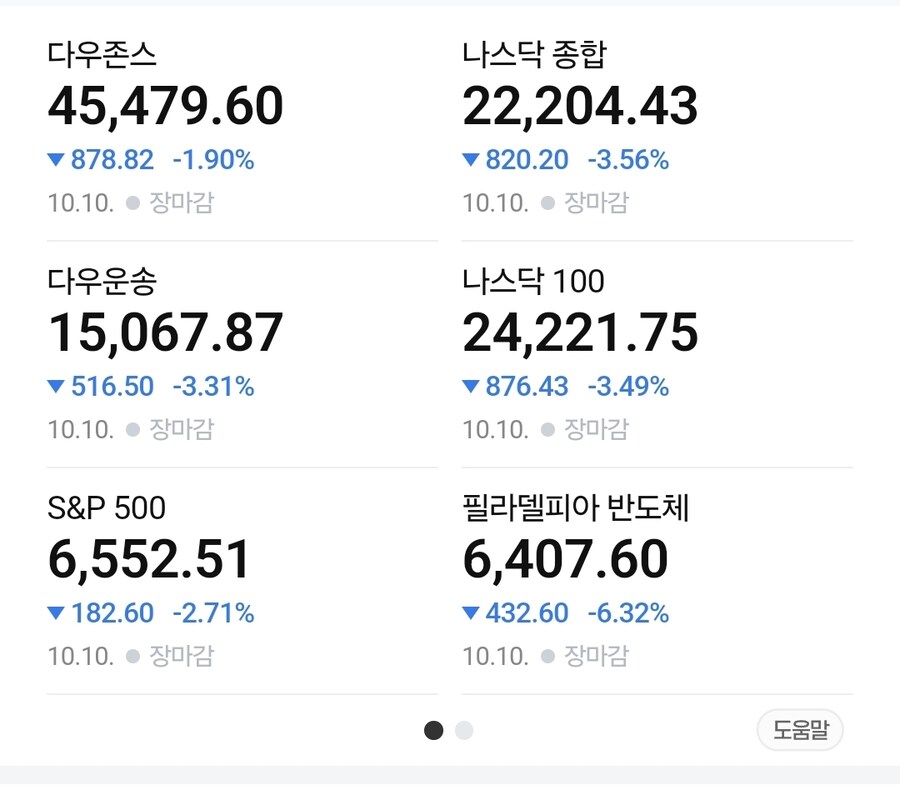Screen dimensions: 900x800
Task: Click the 다우존스 down-arrow change icon
Action: (x=56, y=160)
